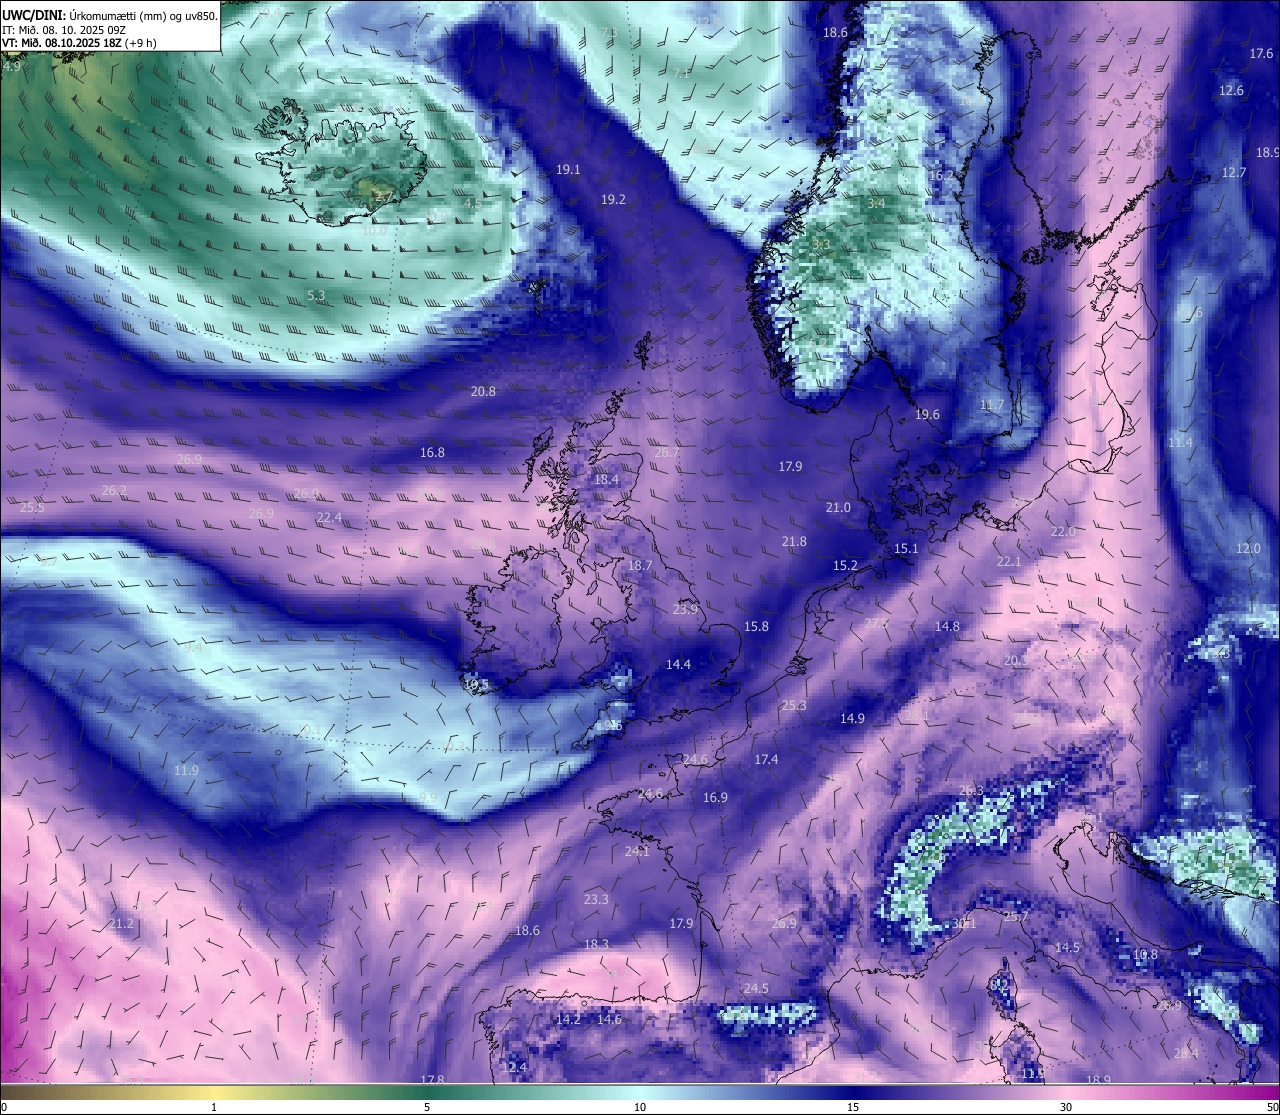Click the 12.6 value label

coord(1231,91)
